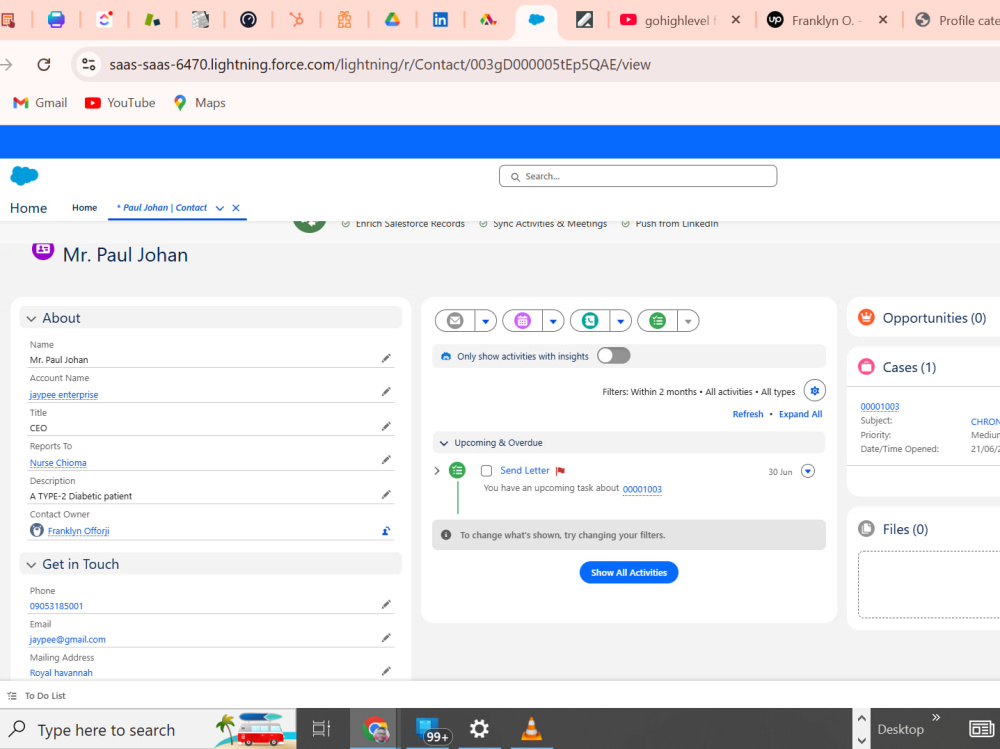The width and height of the screenshot is (1000, 749).
Task: Switch to the Franklyn O. Upwork tab
Action: (x=827, y=20)
